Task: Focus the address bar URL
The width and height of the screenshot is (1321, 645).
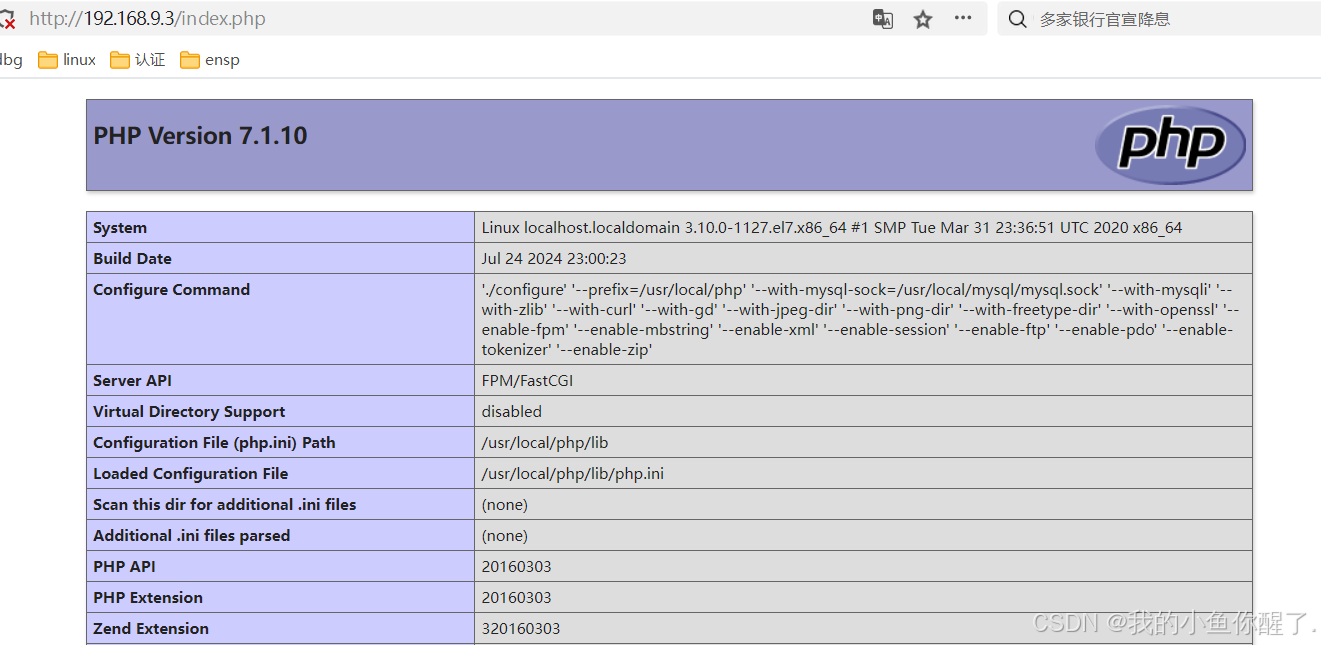Action: 148,19
